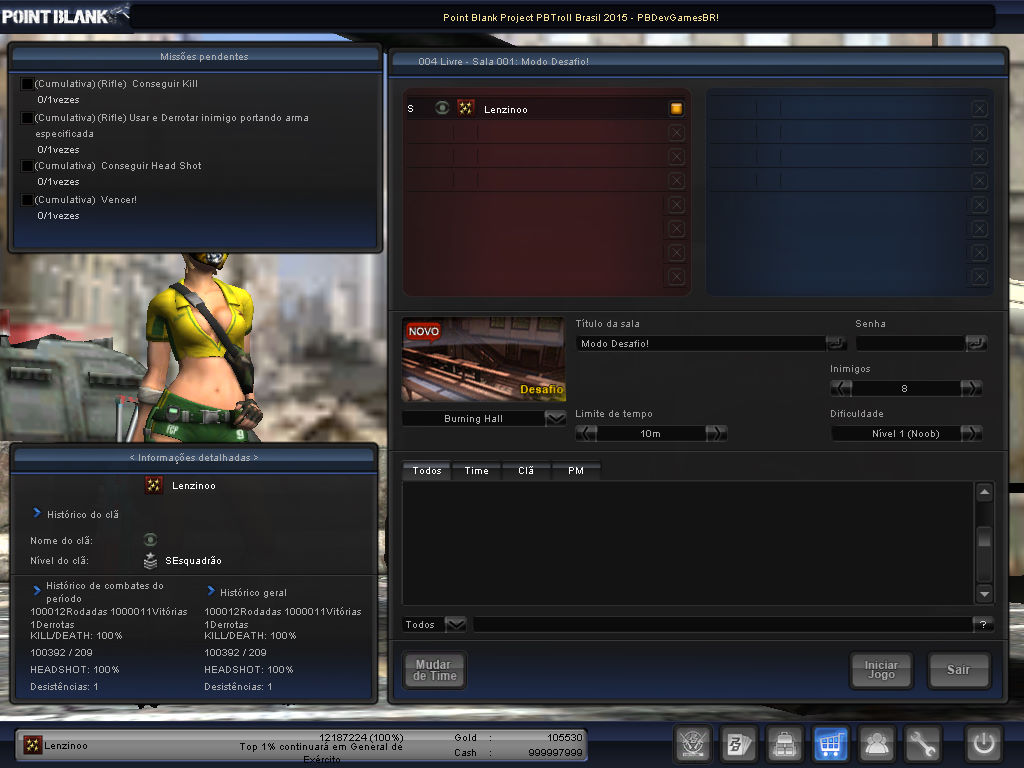Click the Informações detalhadas header

194,457
